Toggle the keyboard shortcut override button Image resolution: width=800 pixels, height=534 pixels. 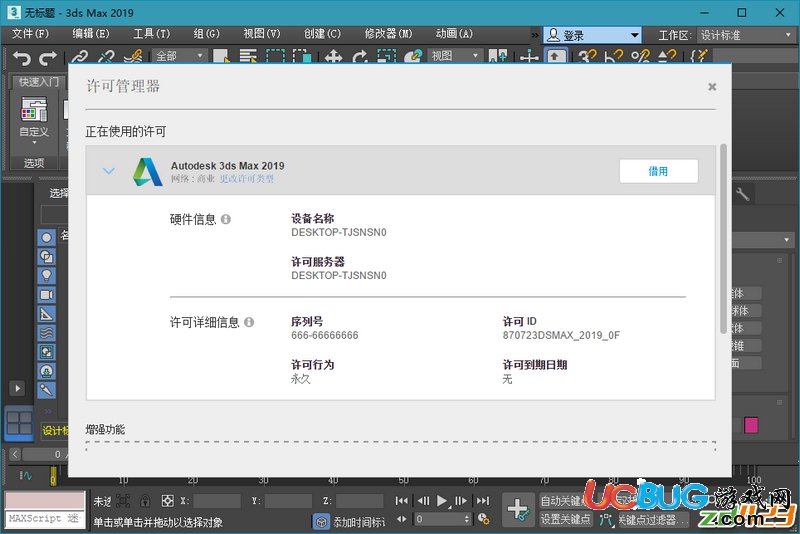(x=556, y=56)
